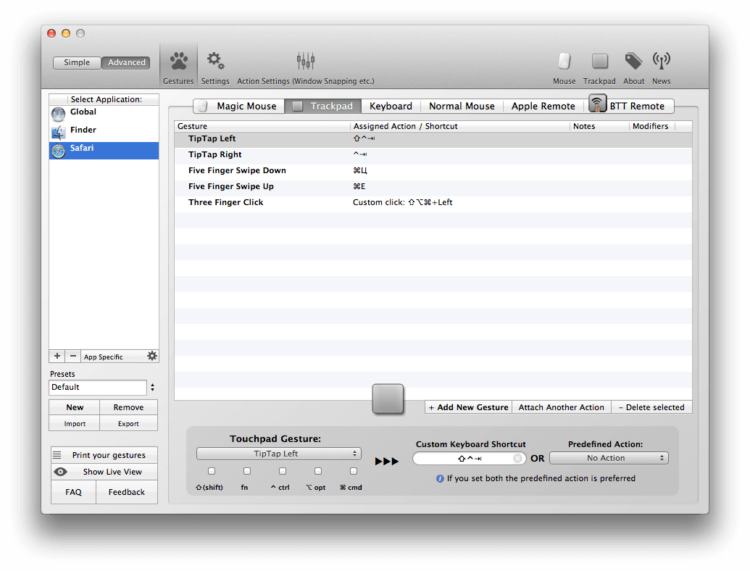The image size is (750, 571).
Task: Select Finder in application list
Action: [104, 132]
